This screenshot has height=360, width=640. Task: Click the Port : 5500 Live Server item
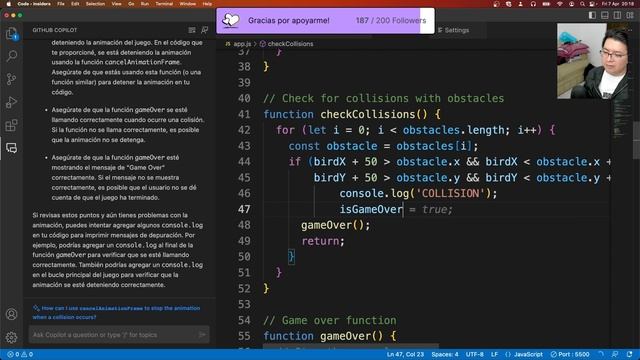(x=570, y=354)
